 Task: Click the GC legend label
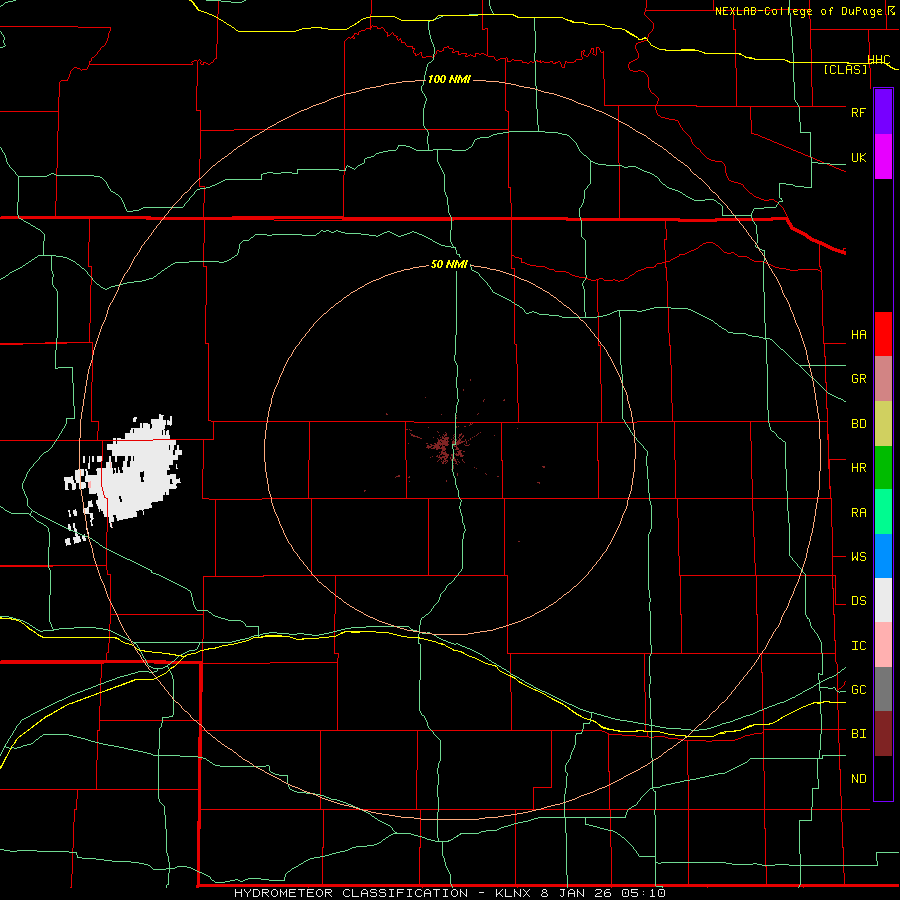tap(858, 690)
